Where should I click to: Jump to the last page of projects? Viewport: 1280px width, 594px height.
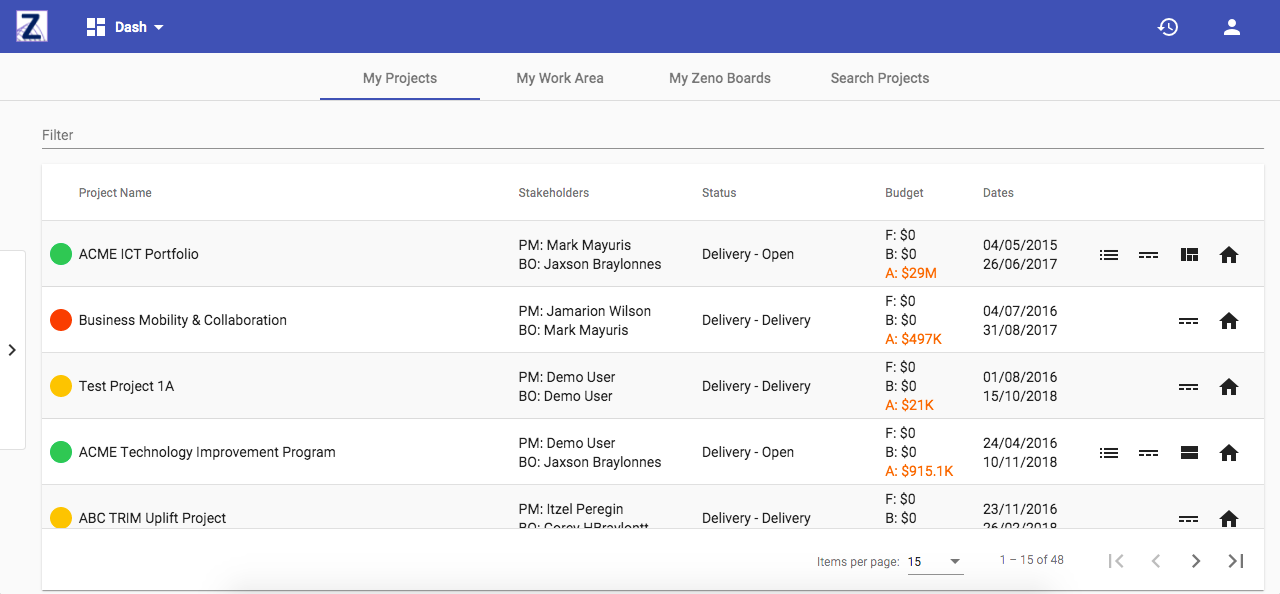coord(1236,561)
